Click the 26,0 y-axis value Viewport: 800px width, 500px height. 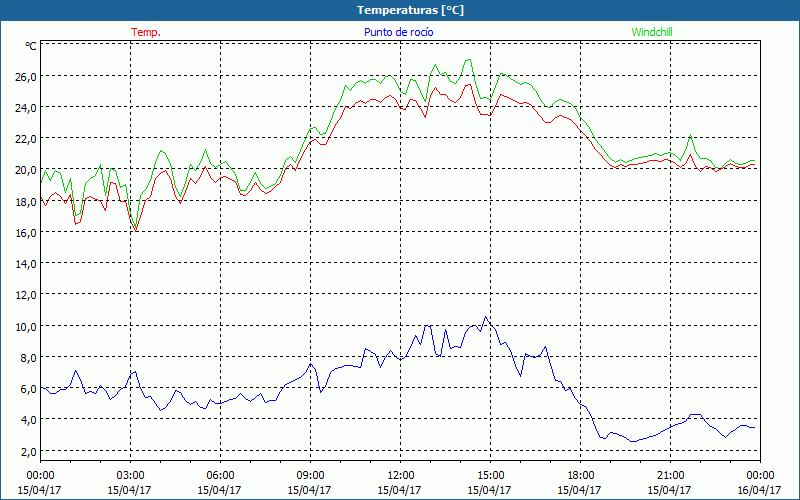pos(26,77)
